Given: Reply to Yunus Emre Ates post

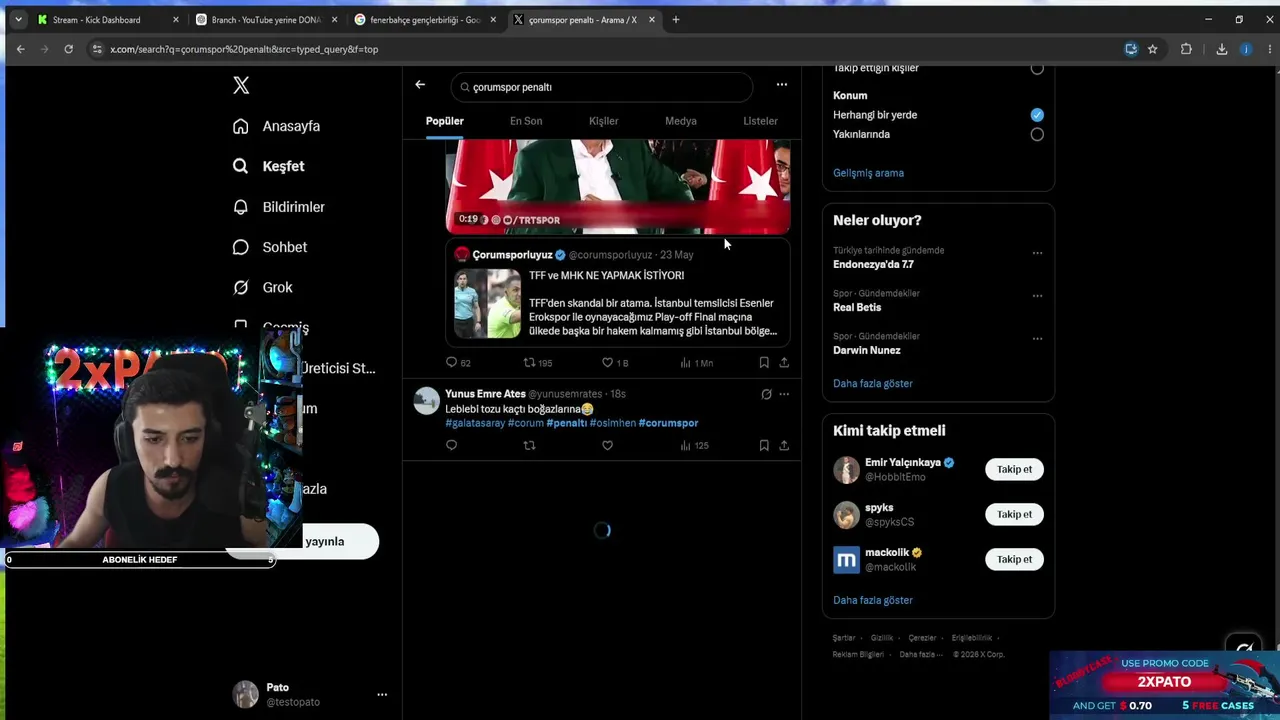Looking at the screenshot, I should [452, 445].
